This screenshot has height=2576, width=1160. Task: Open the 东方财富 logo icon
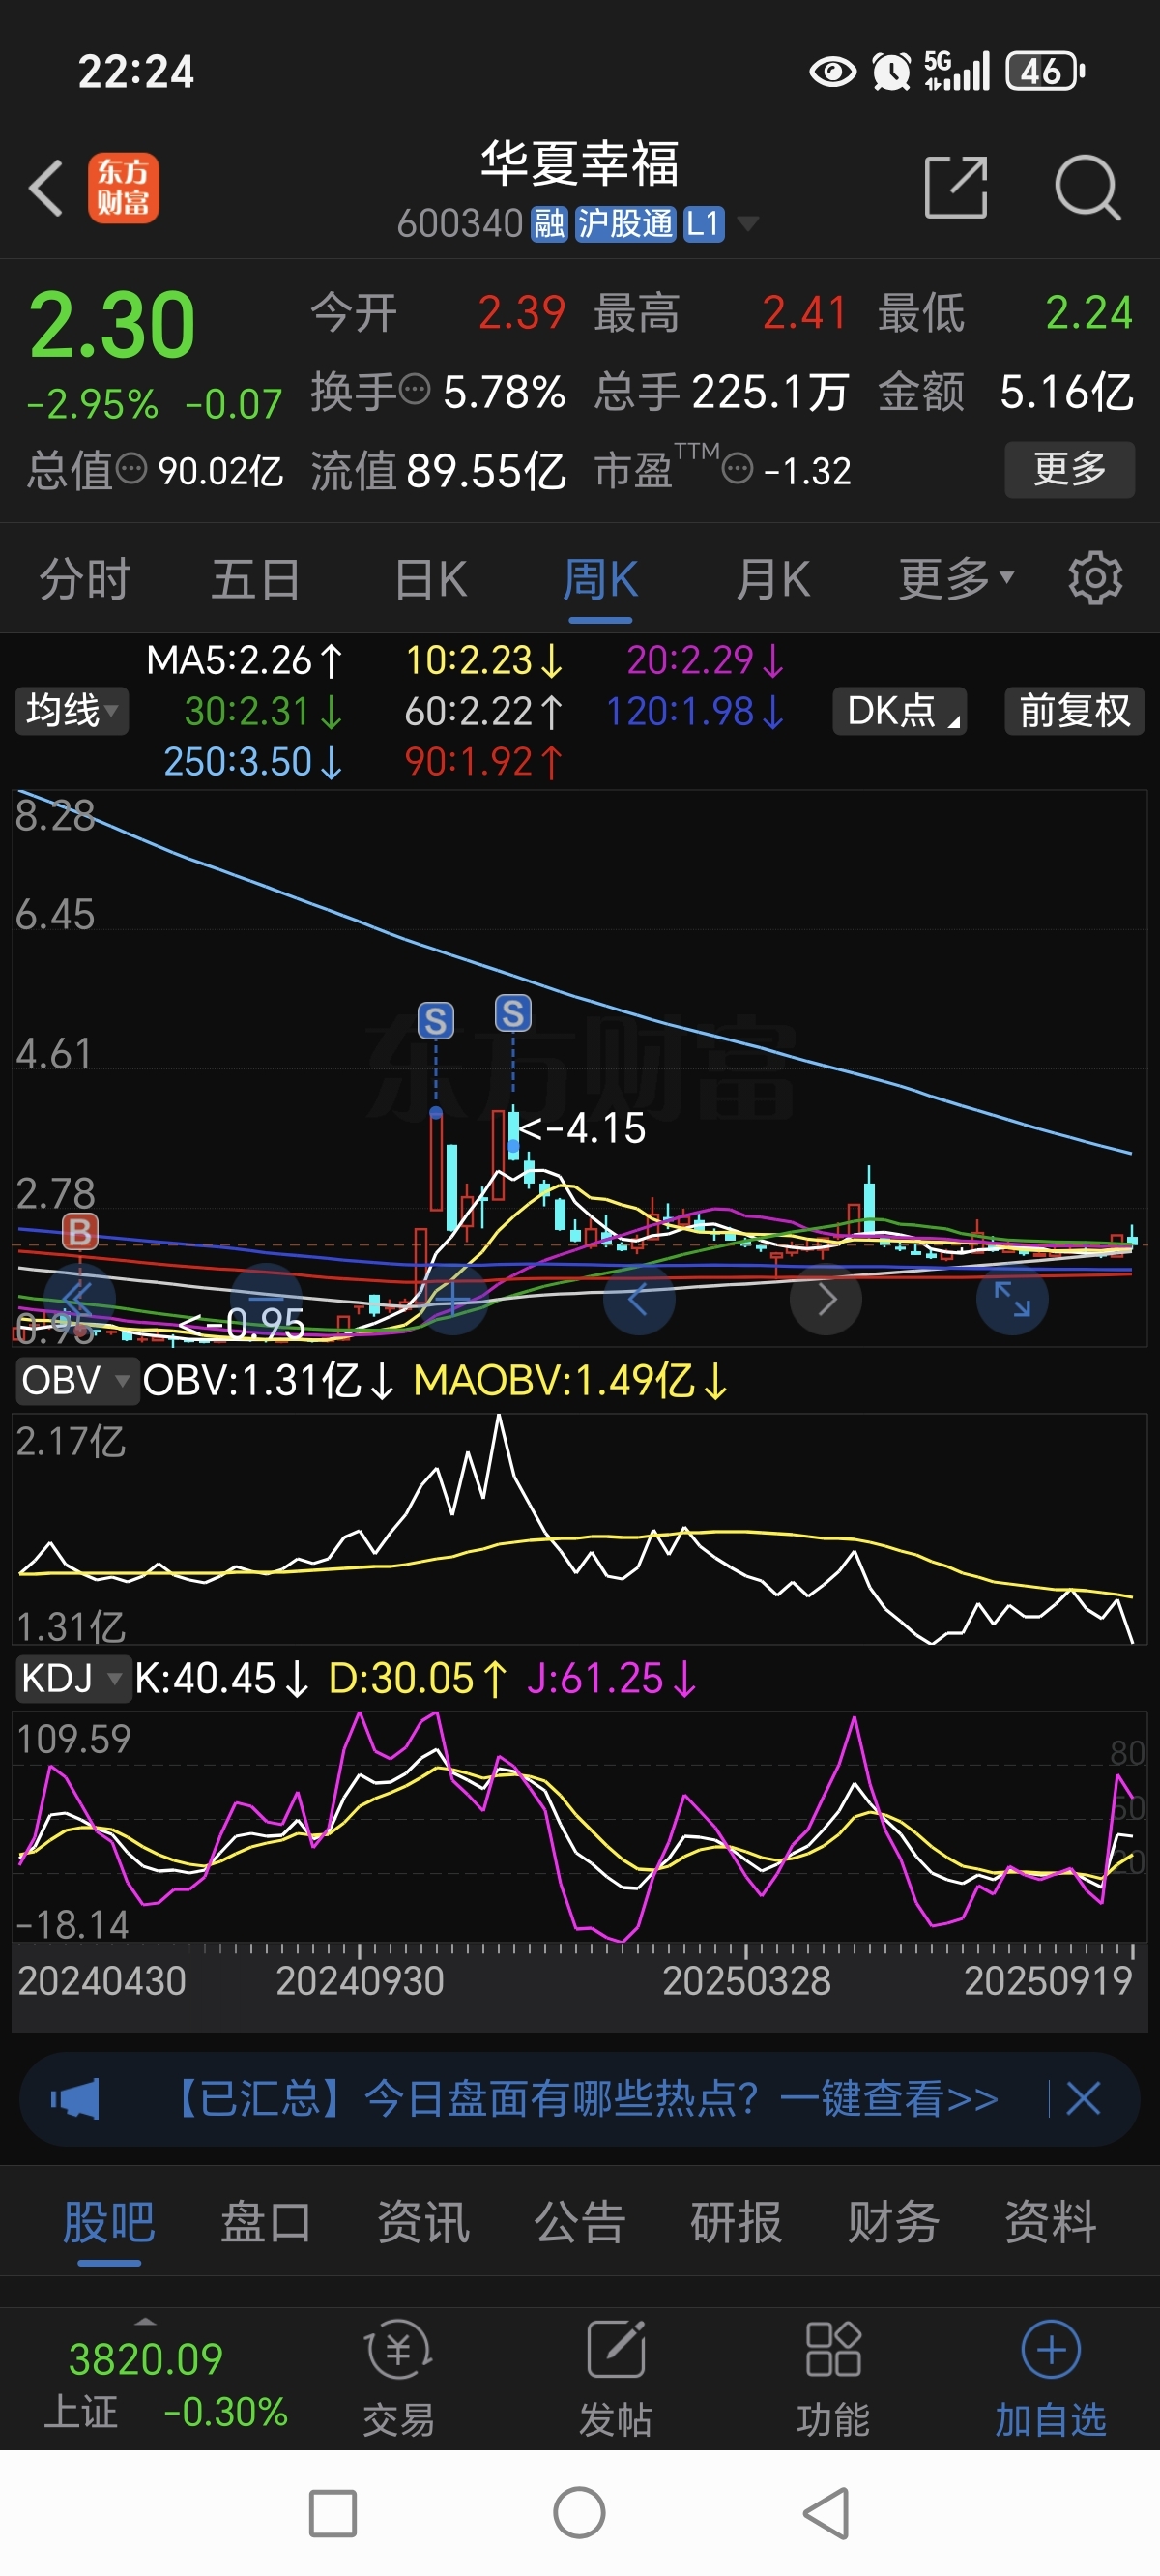point(123,188)
